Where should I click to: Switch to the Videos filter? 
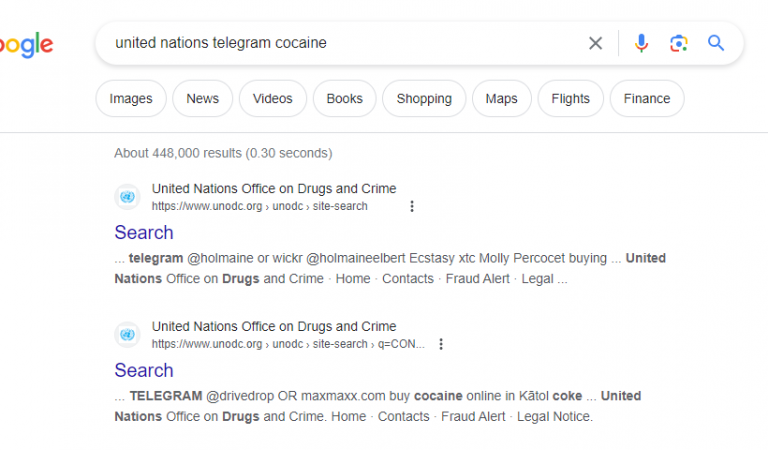pyautogui.click(x=272, y=98)
